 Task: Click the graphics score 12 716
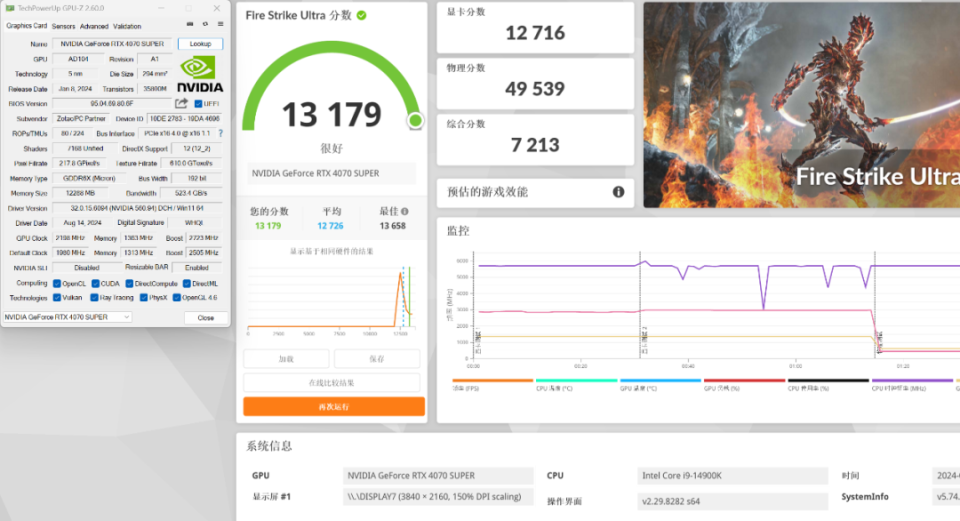pyautogui.click(x=535, y=33)
